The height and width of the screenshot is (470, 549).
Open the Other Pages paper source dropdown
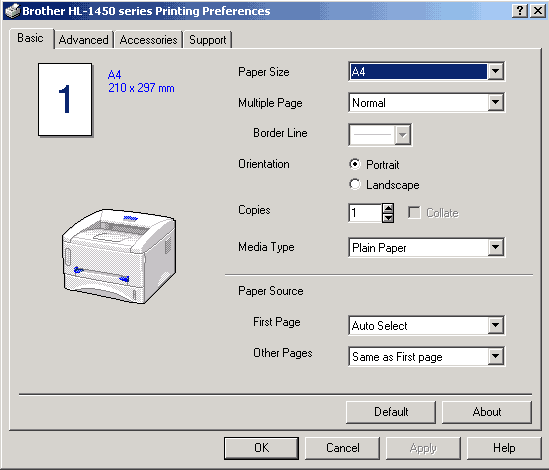pos(495,356)
